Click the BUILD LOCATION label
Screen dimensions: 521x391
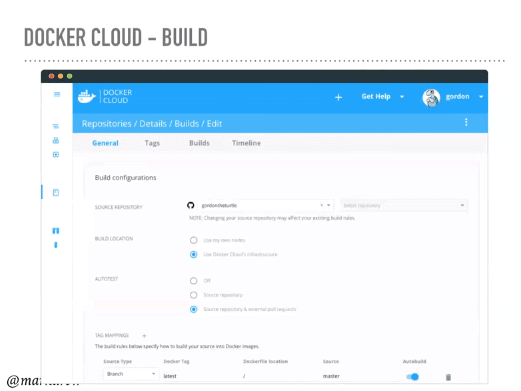click(x=114, y=239)
